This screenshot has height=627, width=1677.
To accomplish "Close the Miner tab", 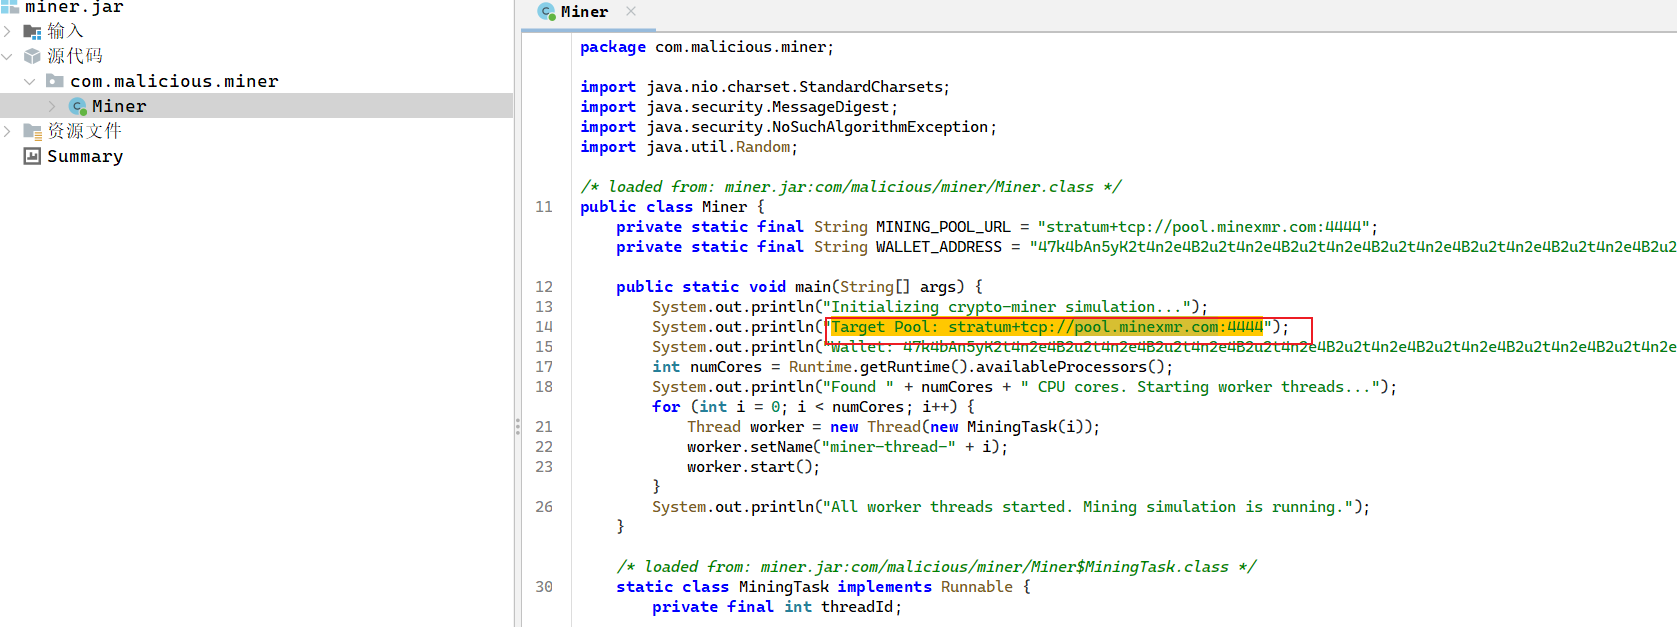I will [x=631, y=11].
